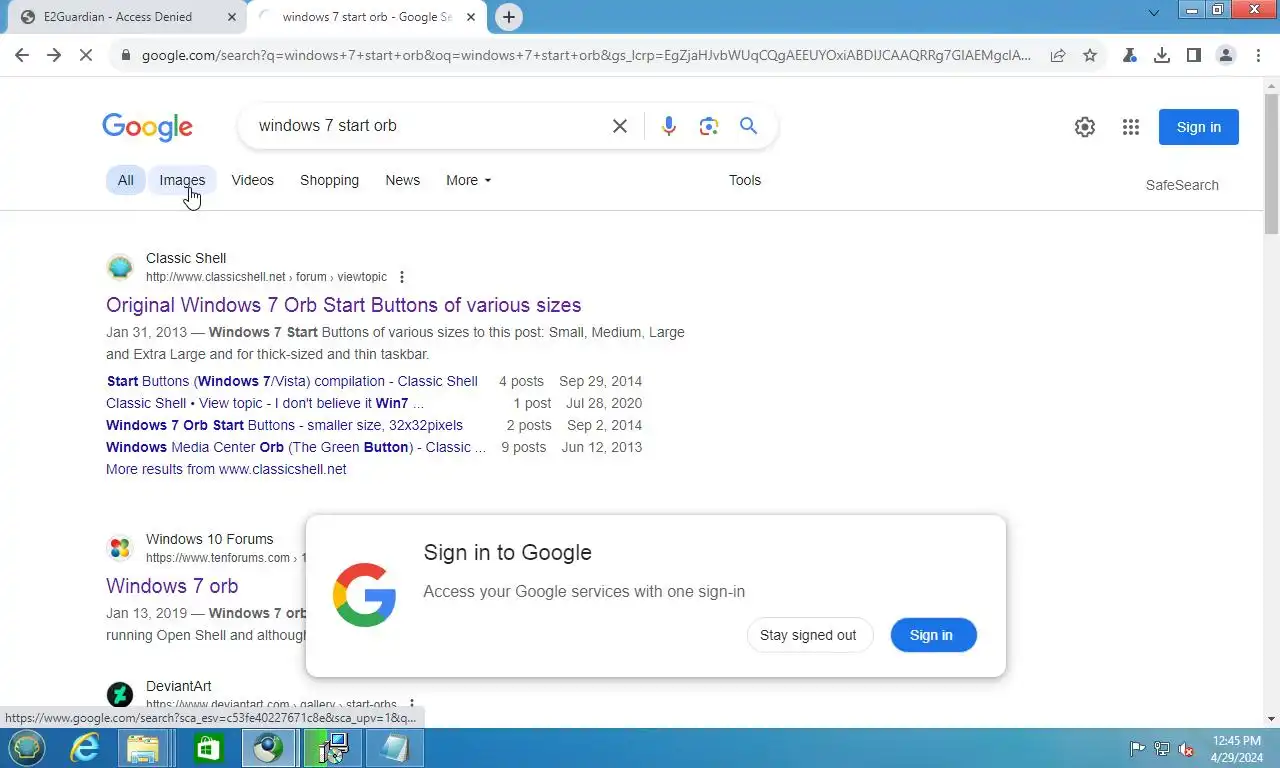This screenshot has height=768, width=1280.
Task: Switch to the Shopping tab
Action: (329, 180)
